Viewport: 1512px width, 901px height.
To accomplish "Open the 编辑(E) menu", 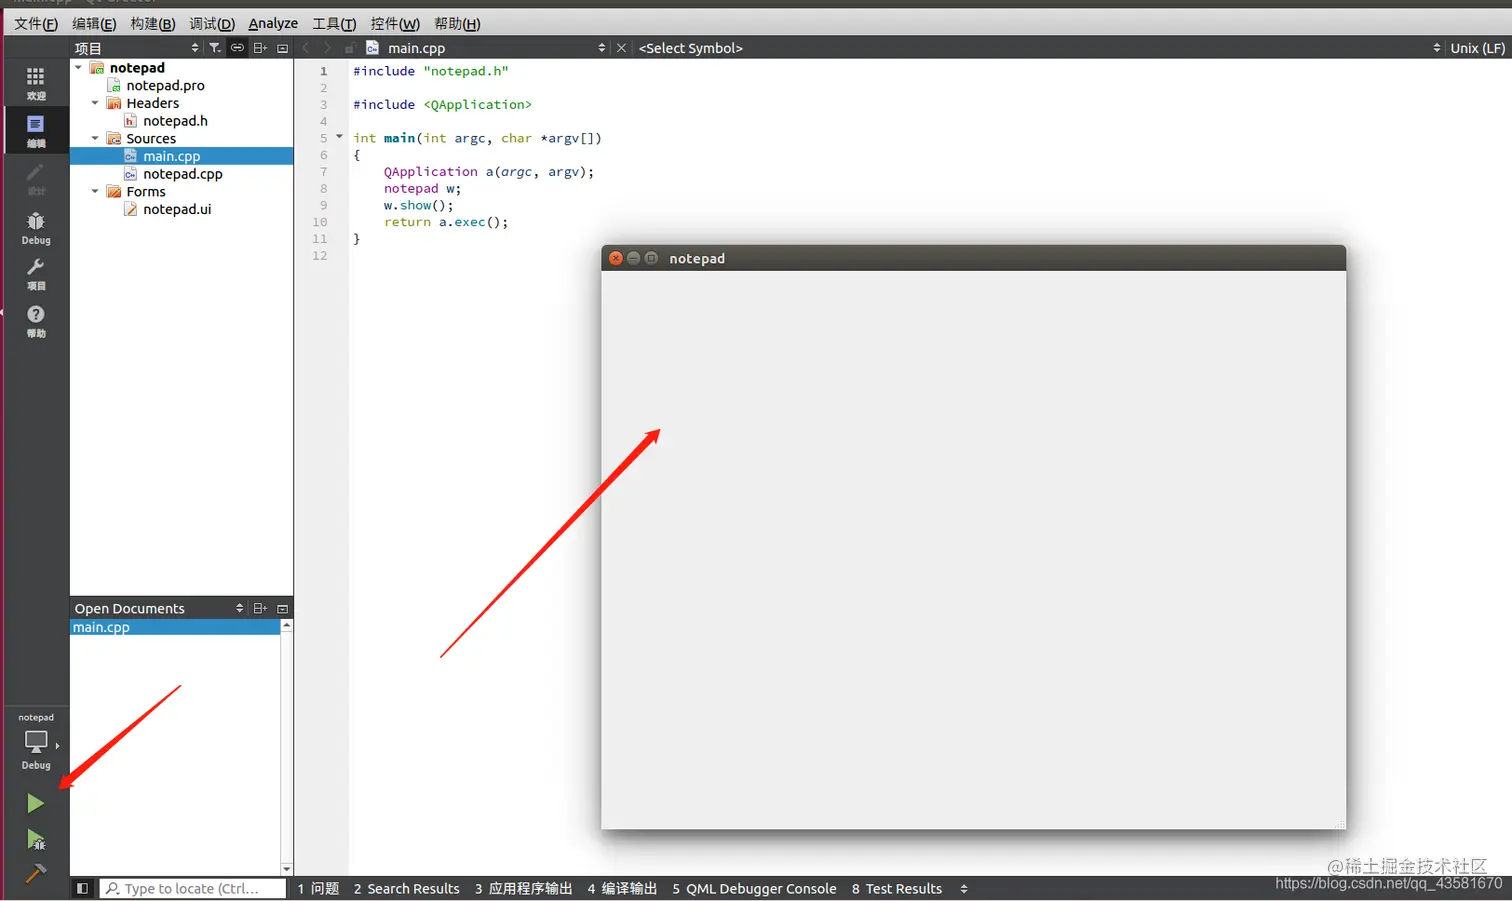I will coord(94,23).
